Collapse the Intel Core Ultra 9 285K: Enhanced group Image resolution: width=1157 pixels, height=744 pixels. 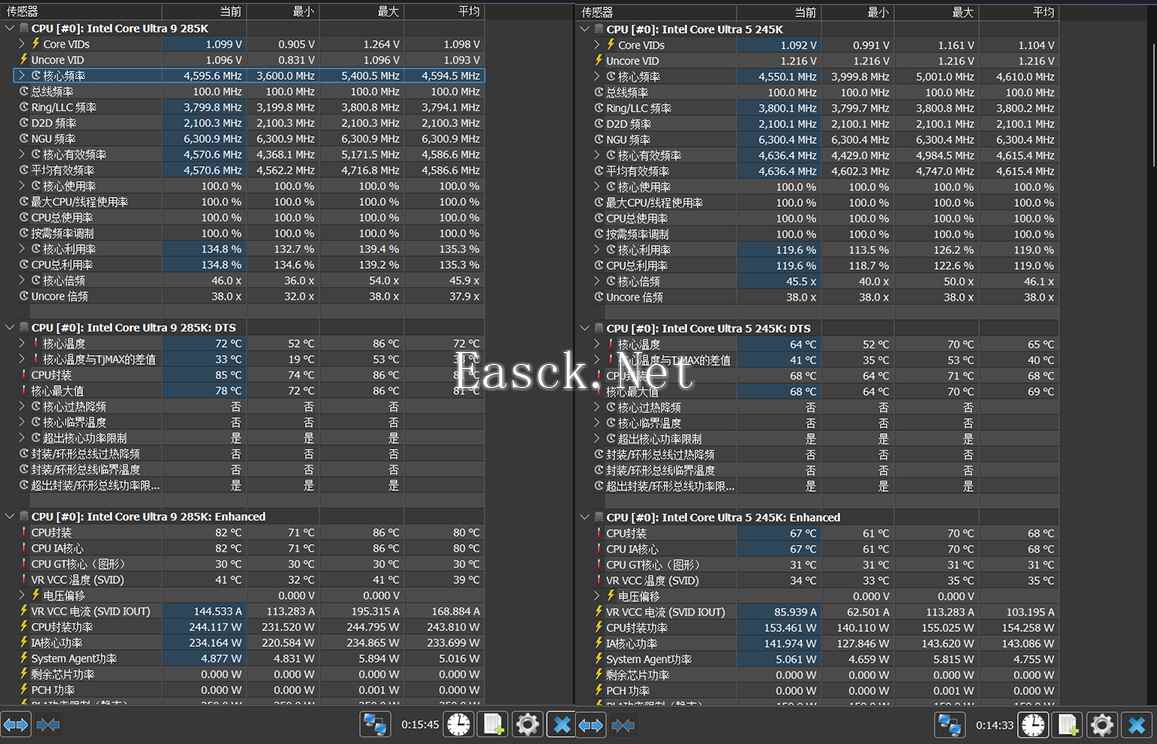click(x=10, y=516)
